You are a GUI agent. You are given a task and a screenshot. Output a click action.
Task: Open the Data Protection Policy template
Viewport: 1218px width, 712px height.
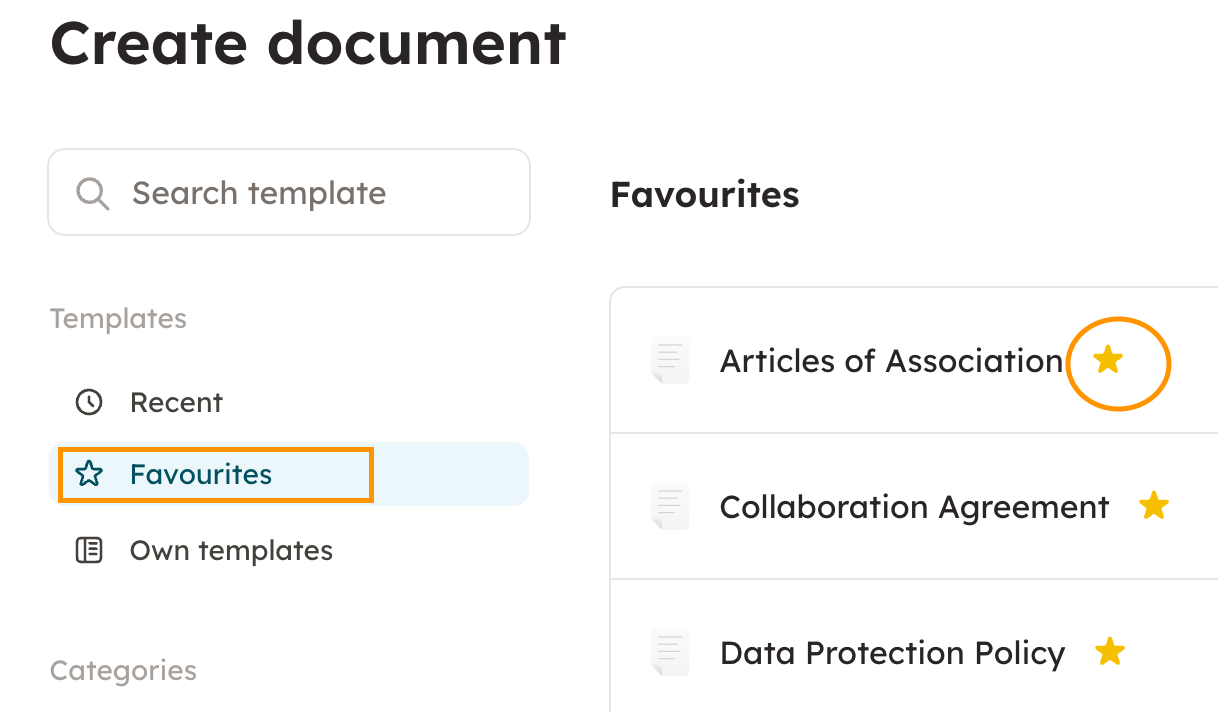(892, 653)
